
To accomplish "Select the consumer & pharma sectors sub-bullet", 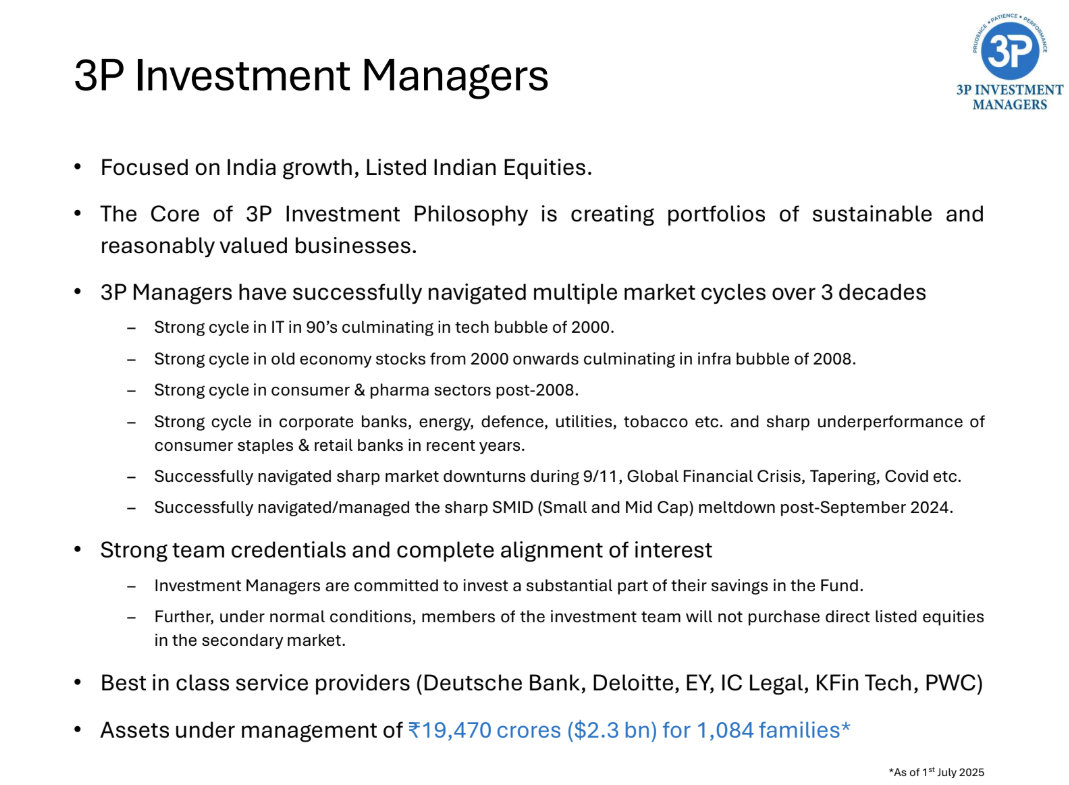I will click(x=366, y=390).
